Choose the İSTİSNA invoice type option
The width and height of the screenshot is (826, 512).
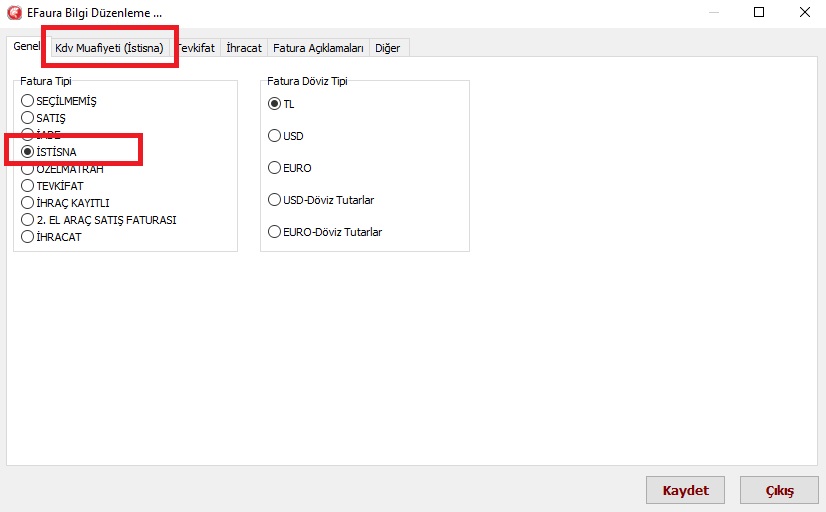28,152
